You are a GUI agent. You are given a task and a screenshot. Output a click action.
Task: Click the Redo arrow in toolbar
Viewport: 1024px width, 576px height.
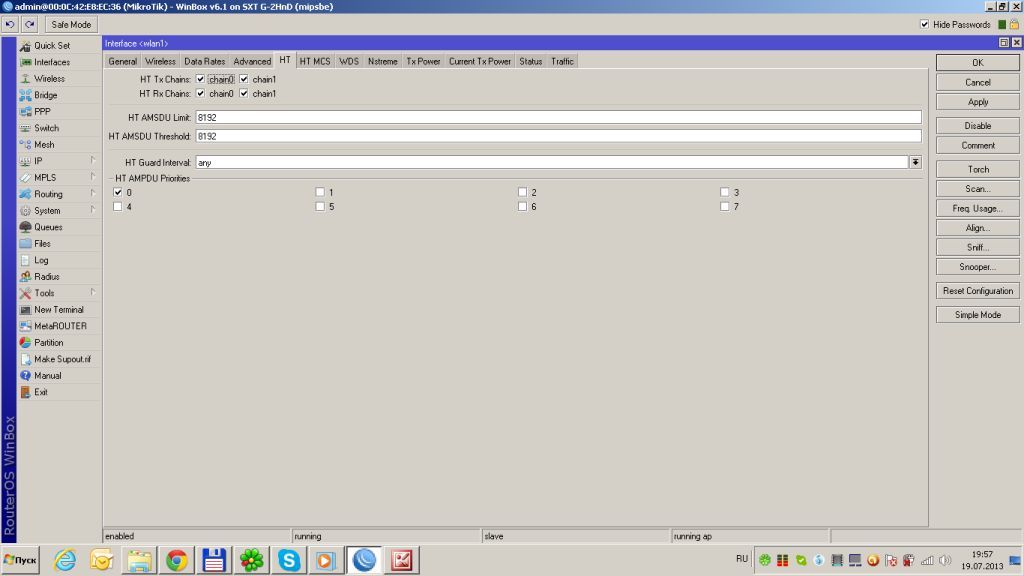coord(29,24)
